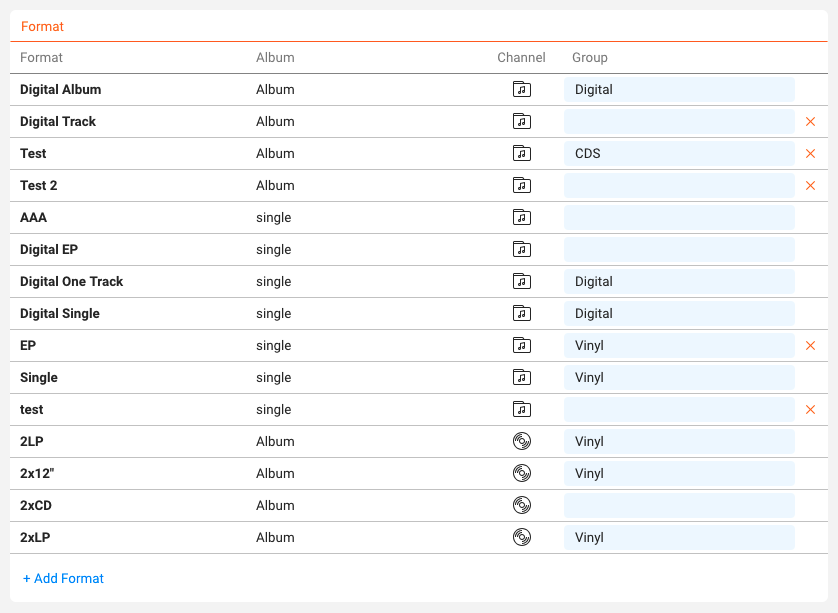Delete the Test 2 format row
Screen dimensions: 838x613
(x=810, y=185)
